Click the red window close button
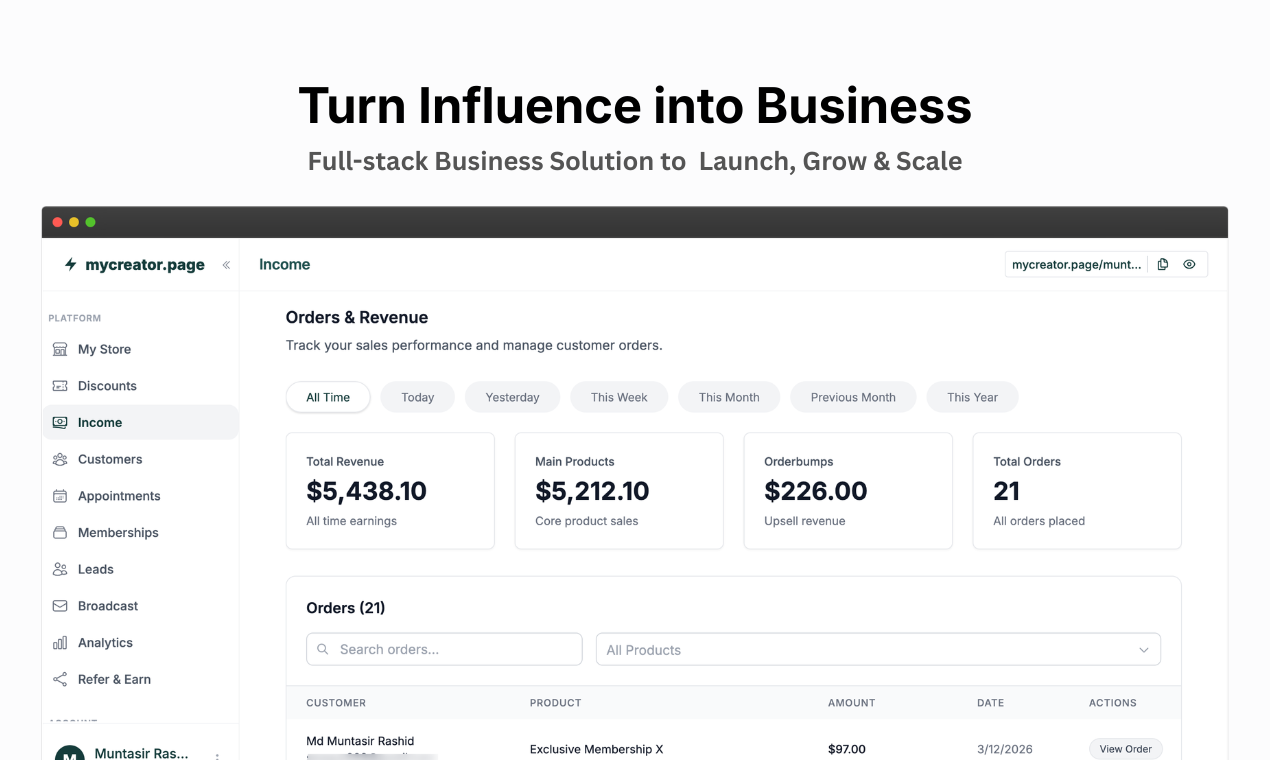This screenshot has width=1270, height=760. tap(58, 222)
